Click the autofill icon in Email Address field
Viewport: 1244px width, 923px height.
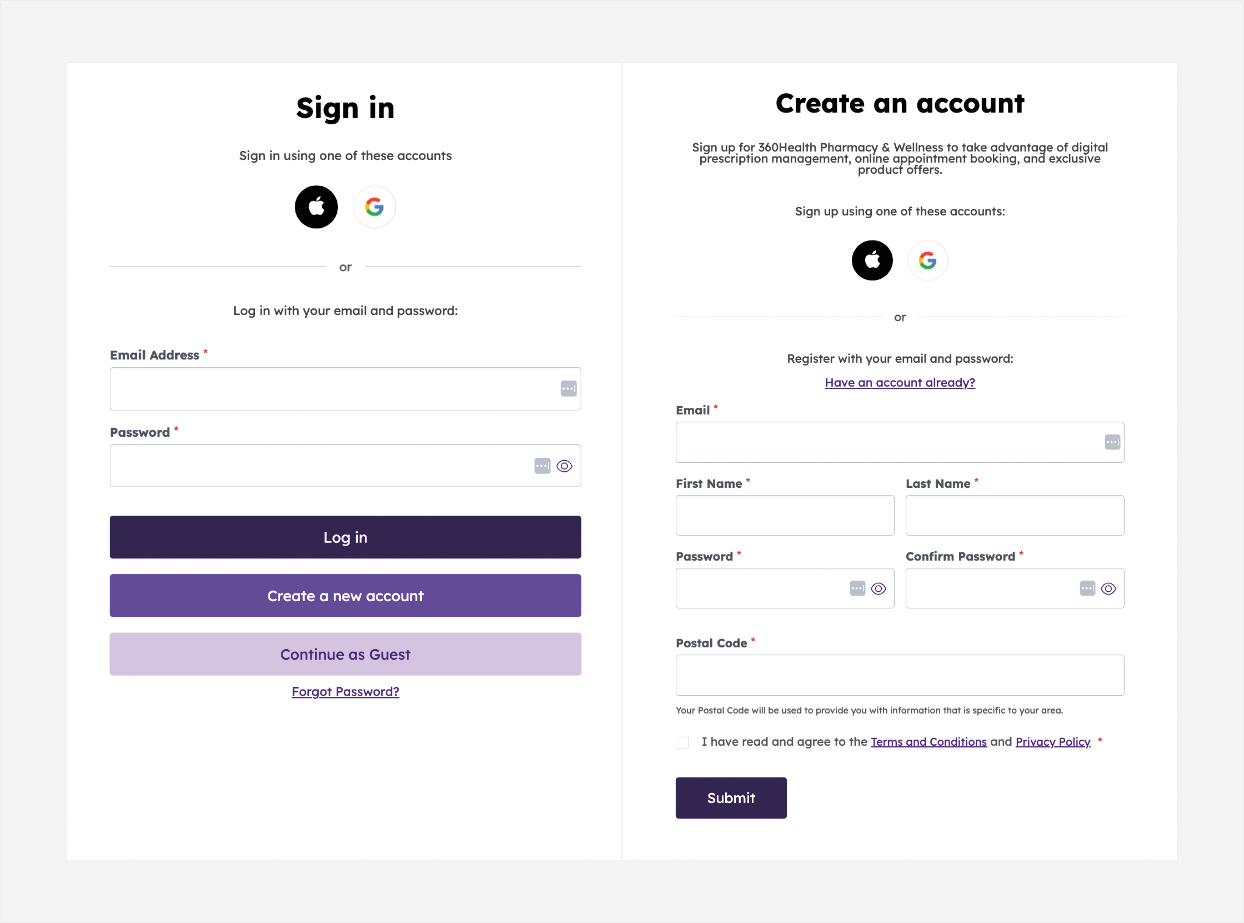568,389
